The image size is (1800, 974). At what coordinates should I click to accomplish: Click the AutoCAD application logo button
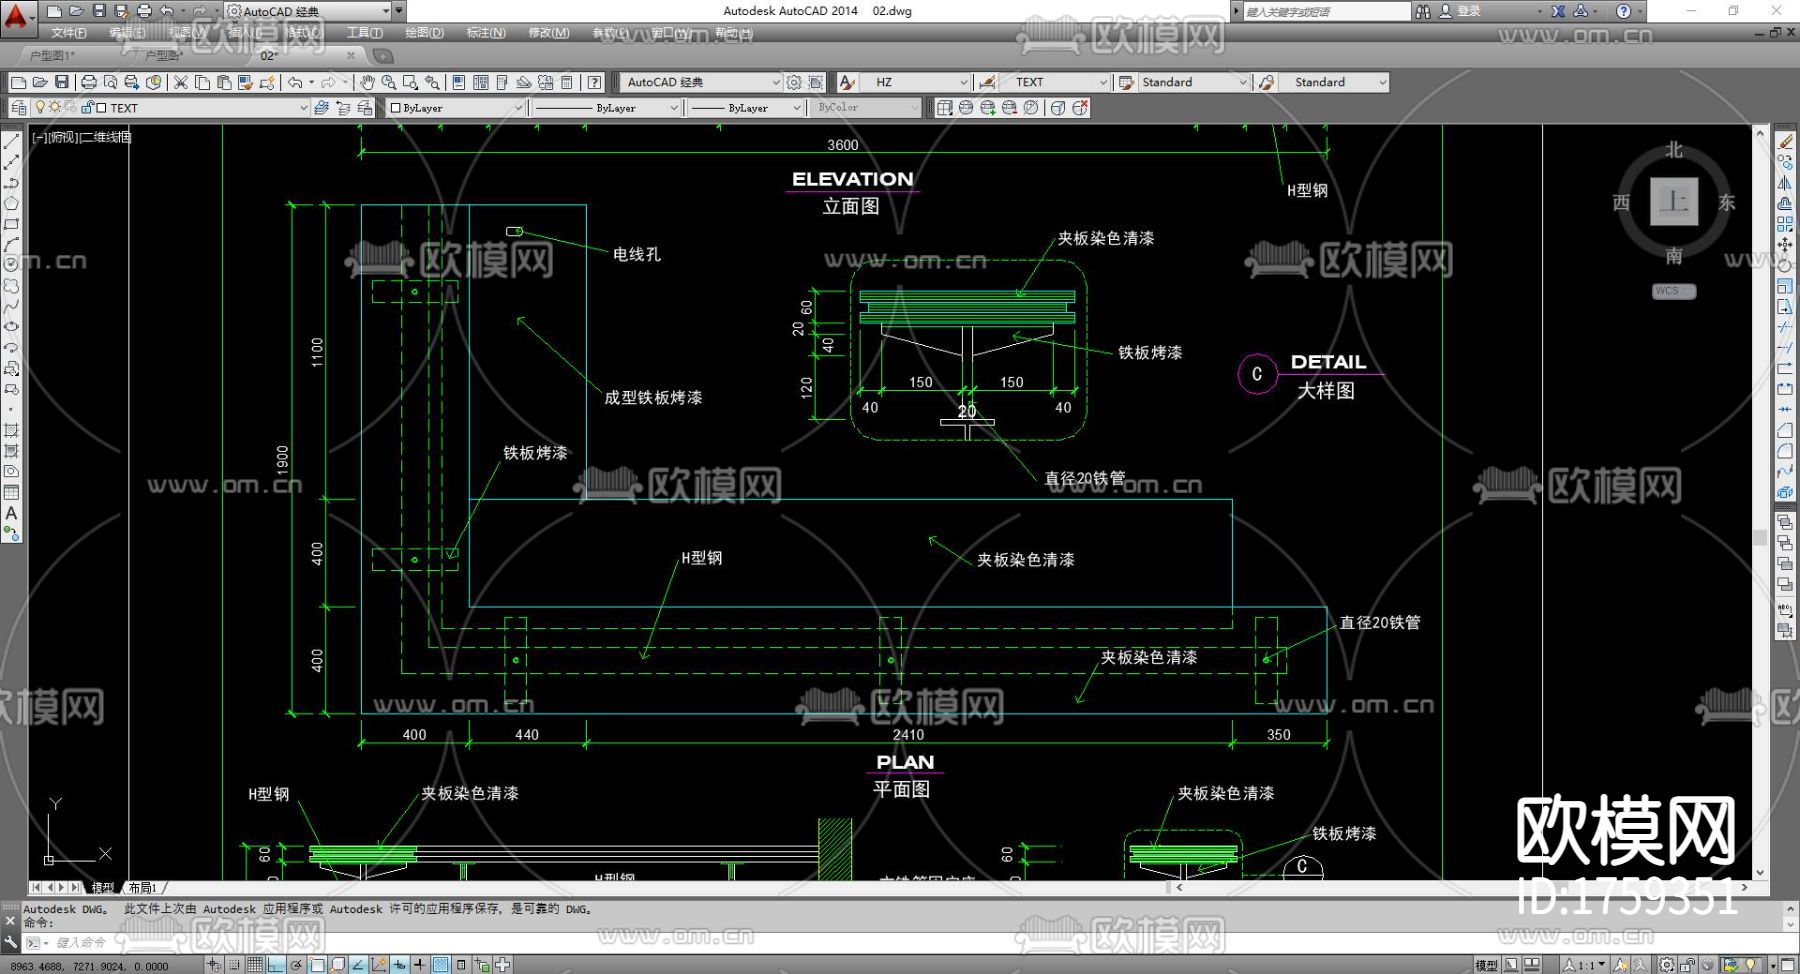click(x=17, y=14)
